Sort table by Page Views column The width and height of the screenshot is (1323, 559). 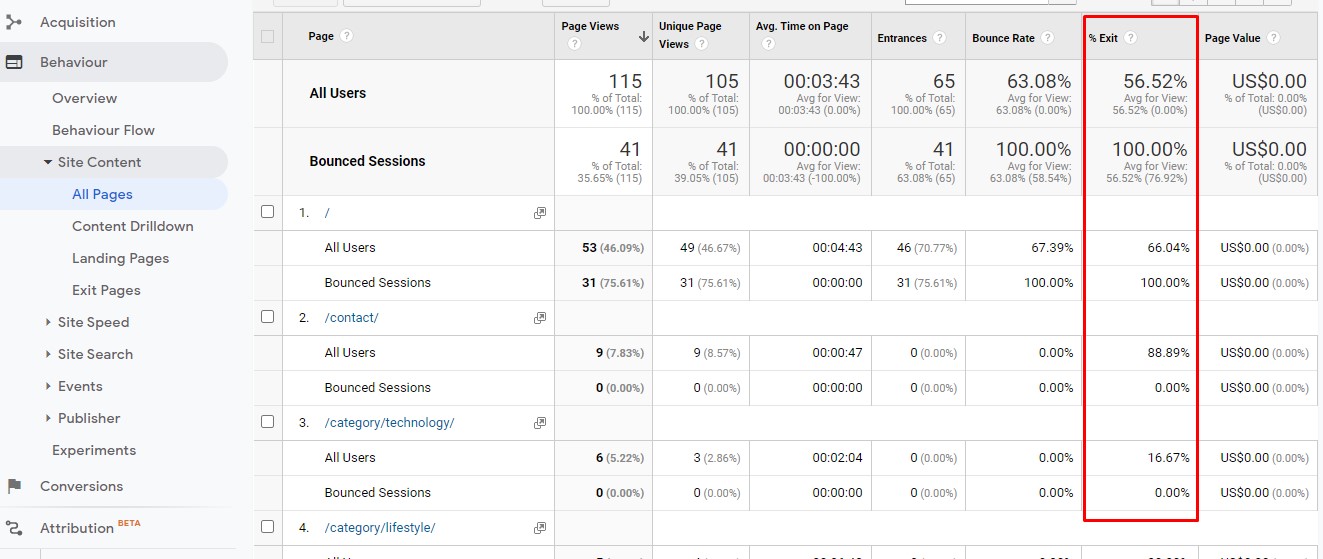pos(590,26)
